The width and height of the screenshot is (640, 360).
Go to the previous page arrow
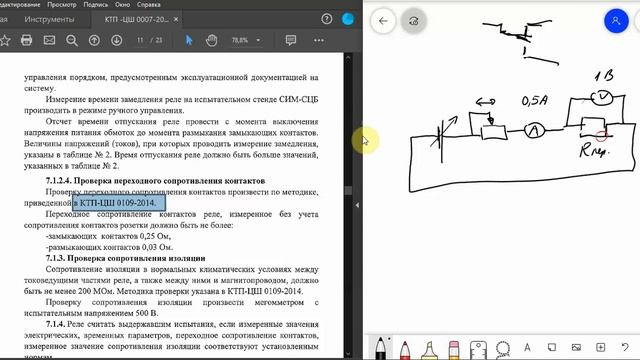[x=94, y=40]
